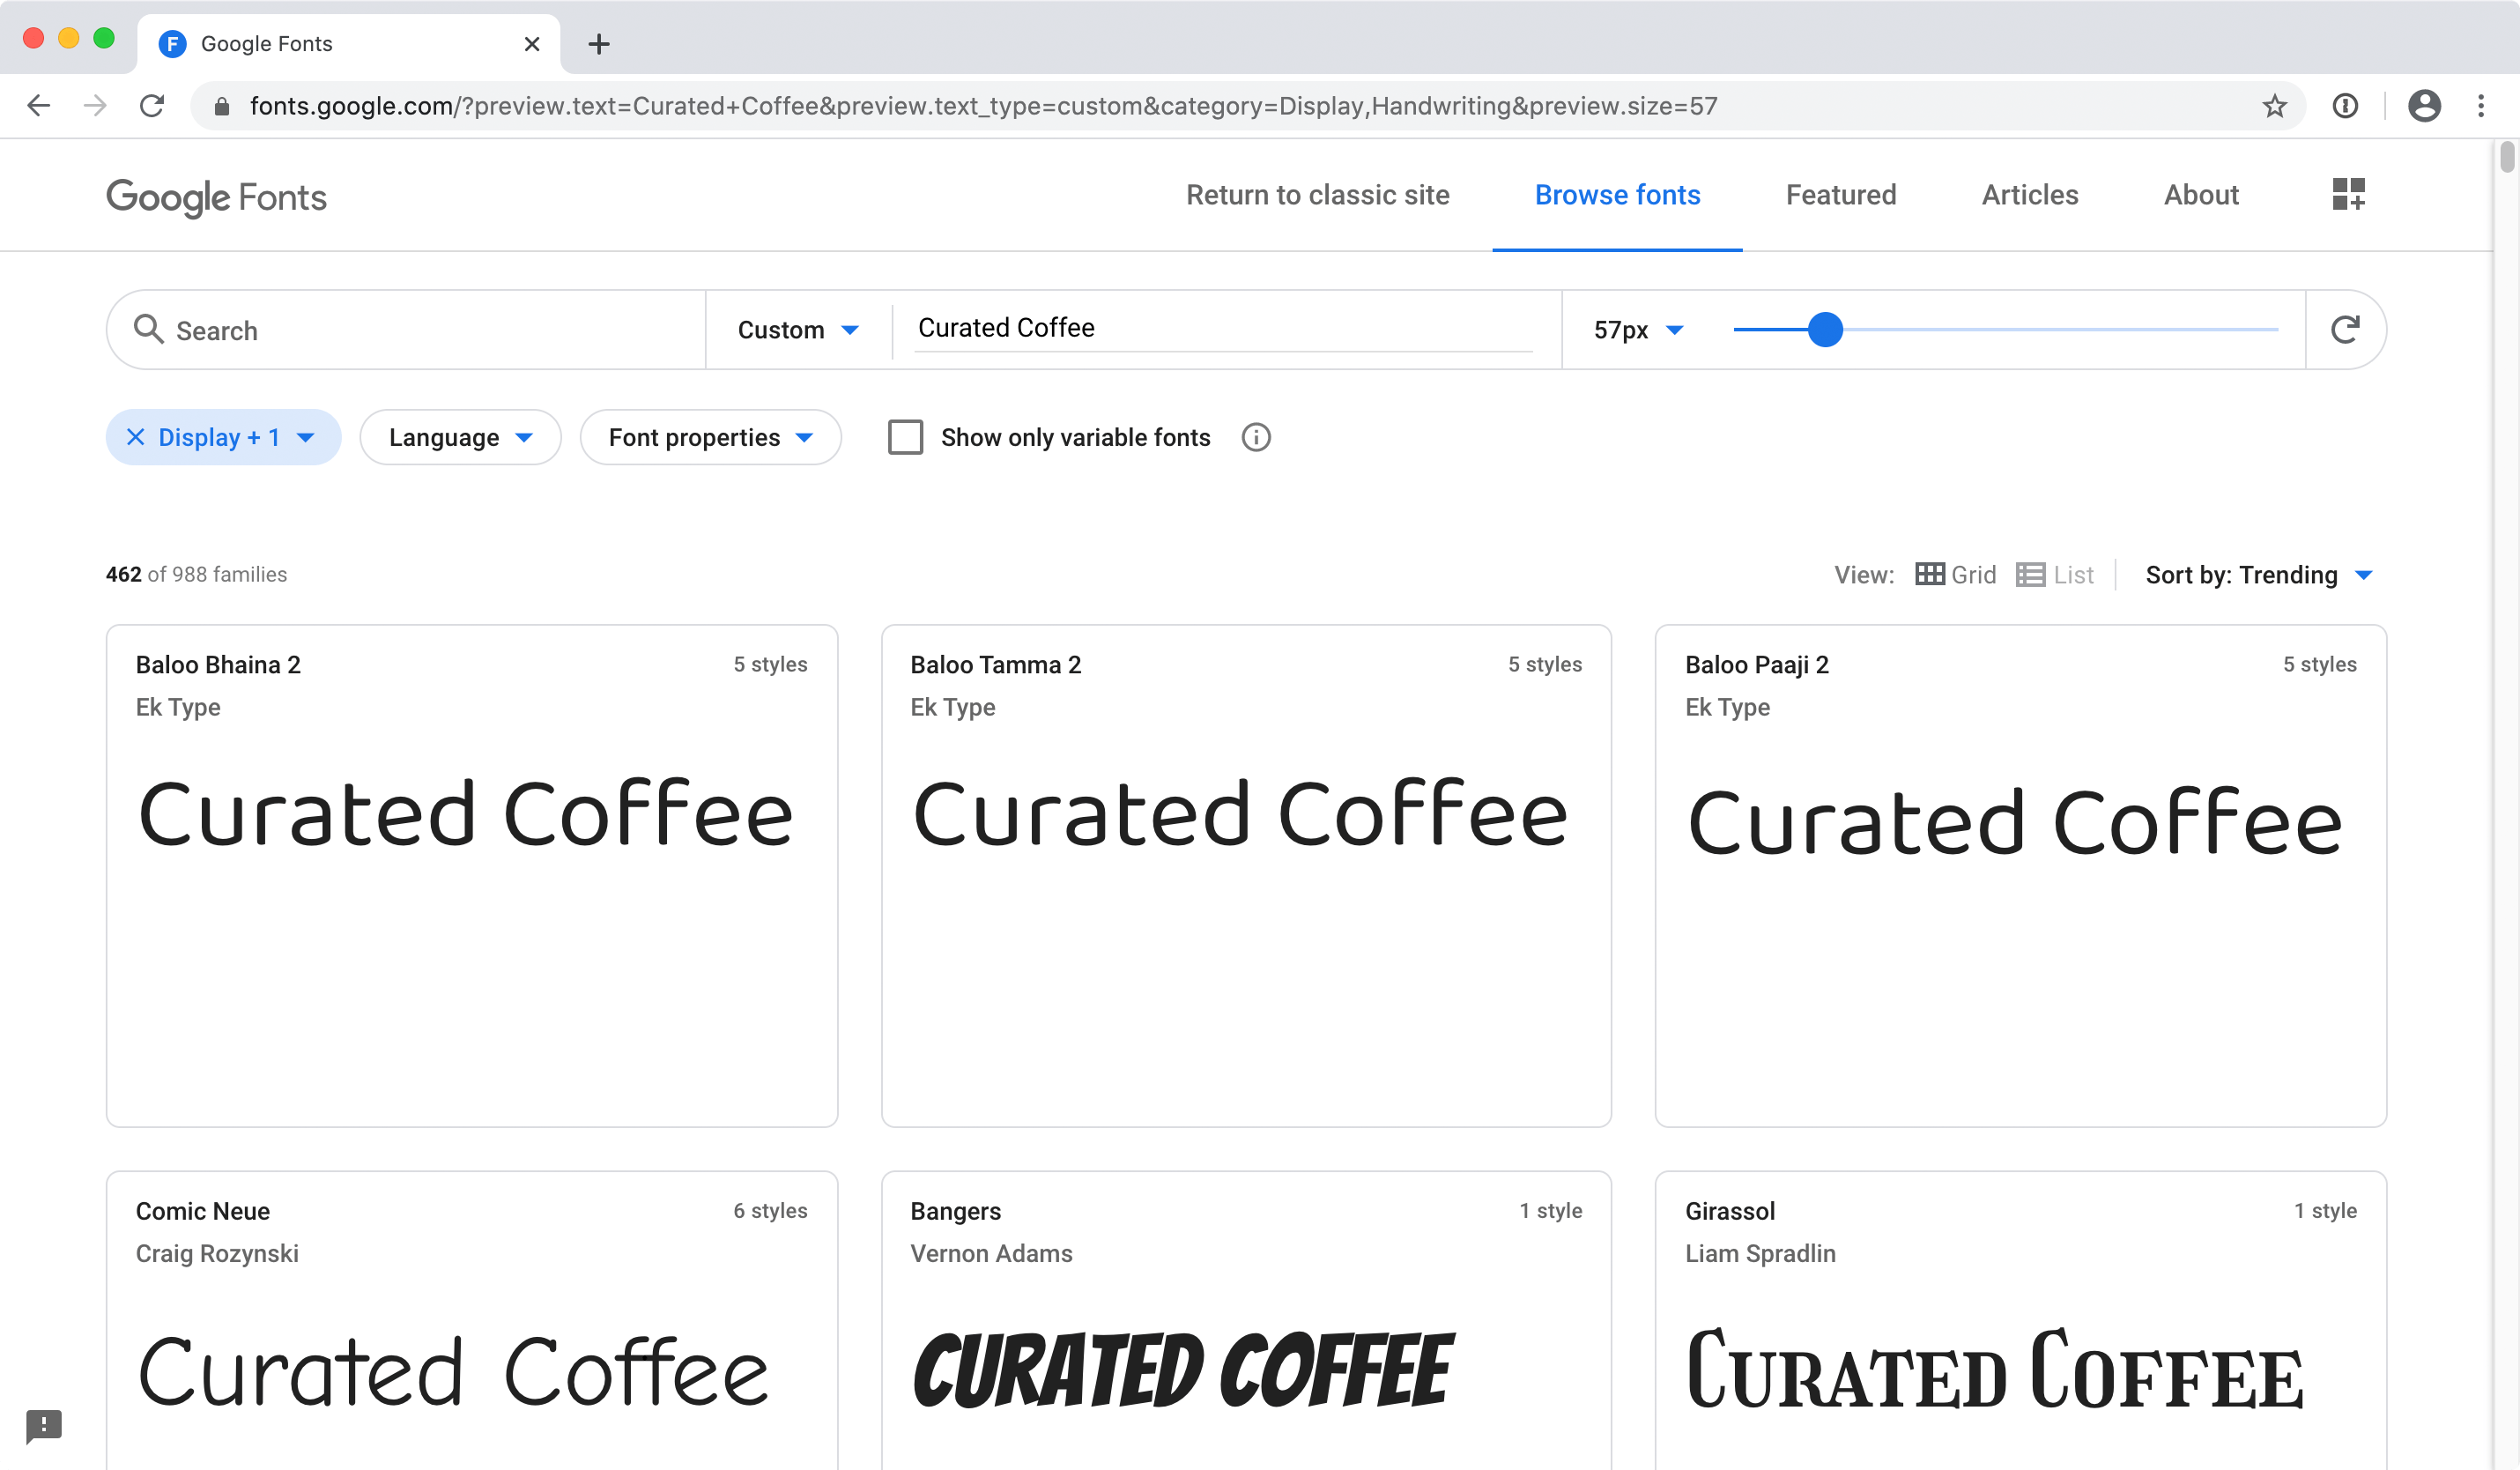Click the search magnifier icon
The width and height of the screenshot is (2520, 1470).
(149, 329)
